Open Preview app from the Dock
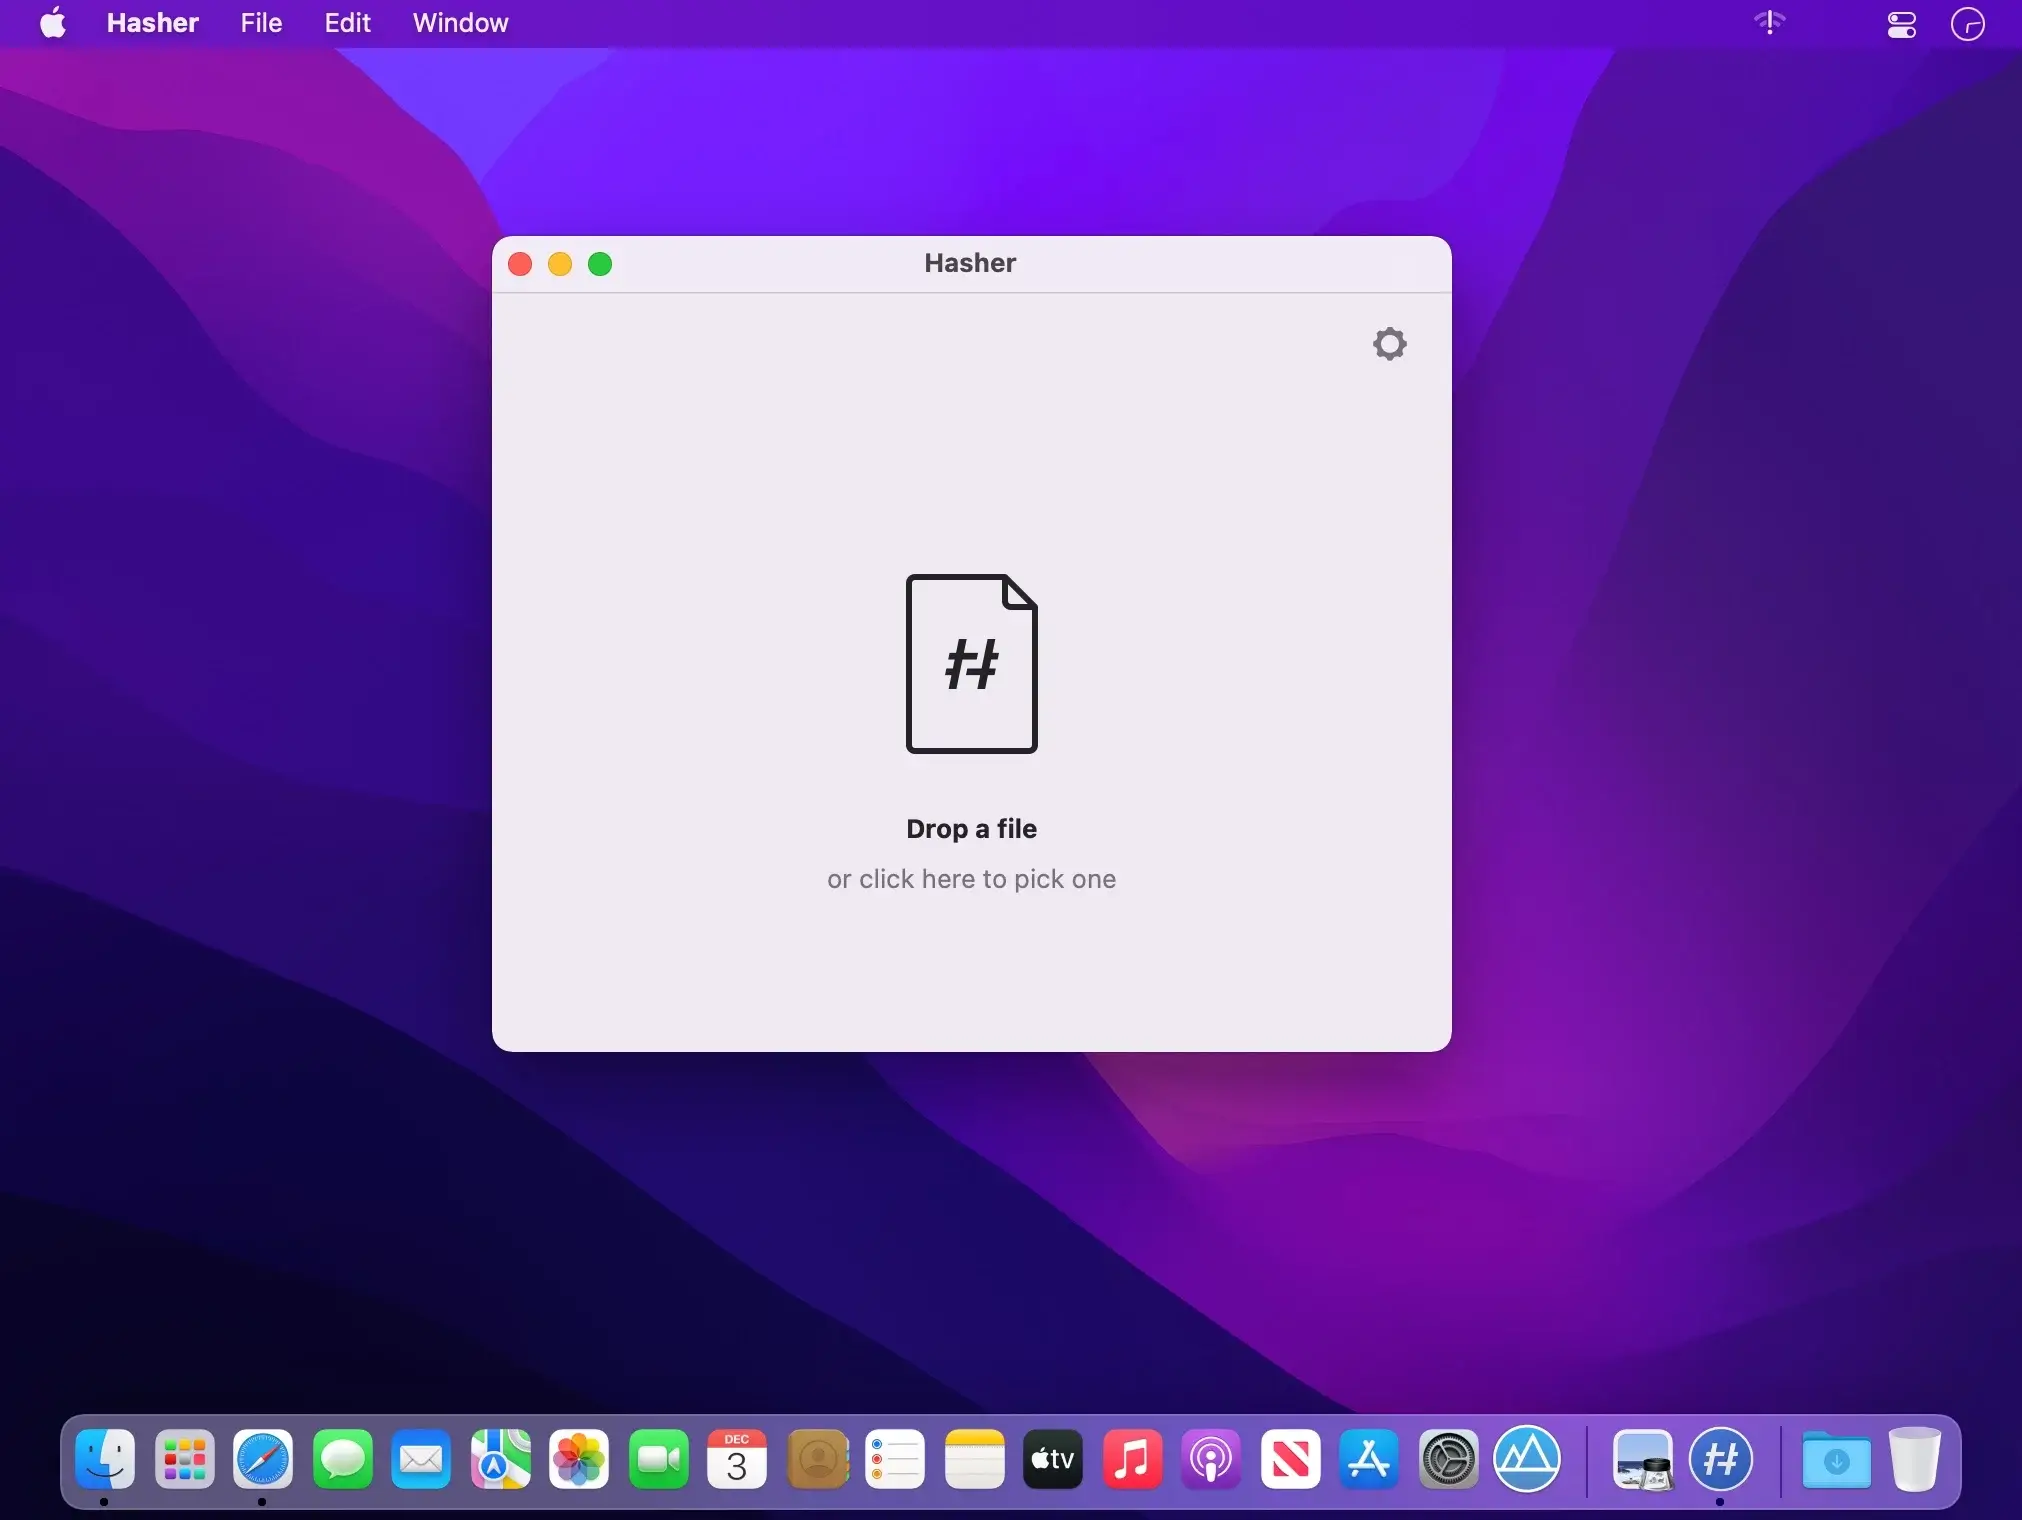Screen dimensions: 2022x1520 coord(1643,1459)
